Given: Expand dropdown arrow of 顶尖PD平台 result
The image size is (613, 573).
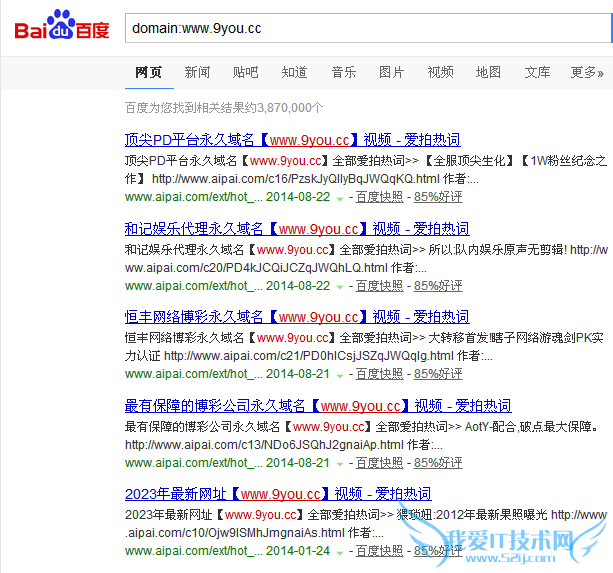Looking at the screenshot, I should (x=340, y=199).
